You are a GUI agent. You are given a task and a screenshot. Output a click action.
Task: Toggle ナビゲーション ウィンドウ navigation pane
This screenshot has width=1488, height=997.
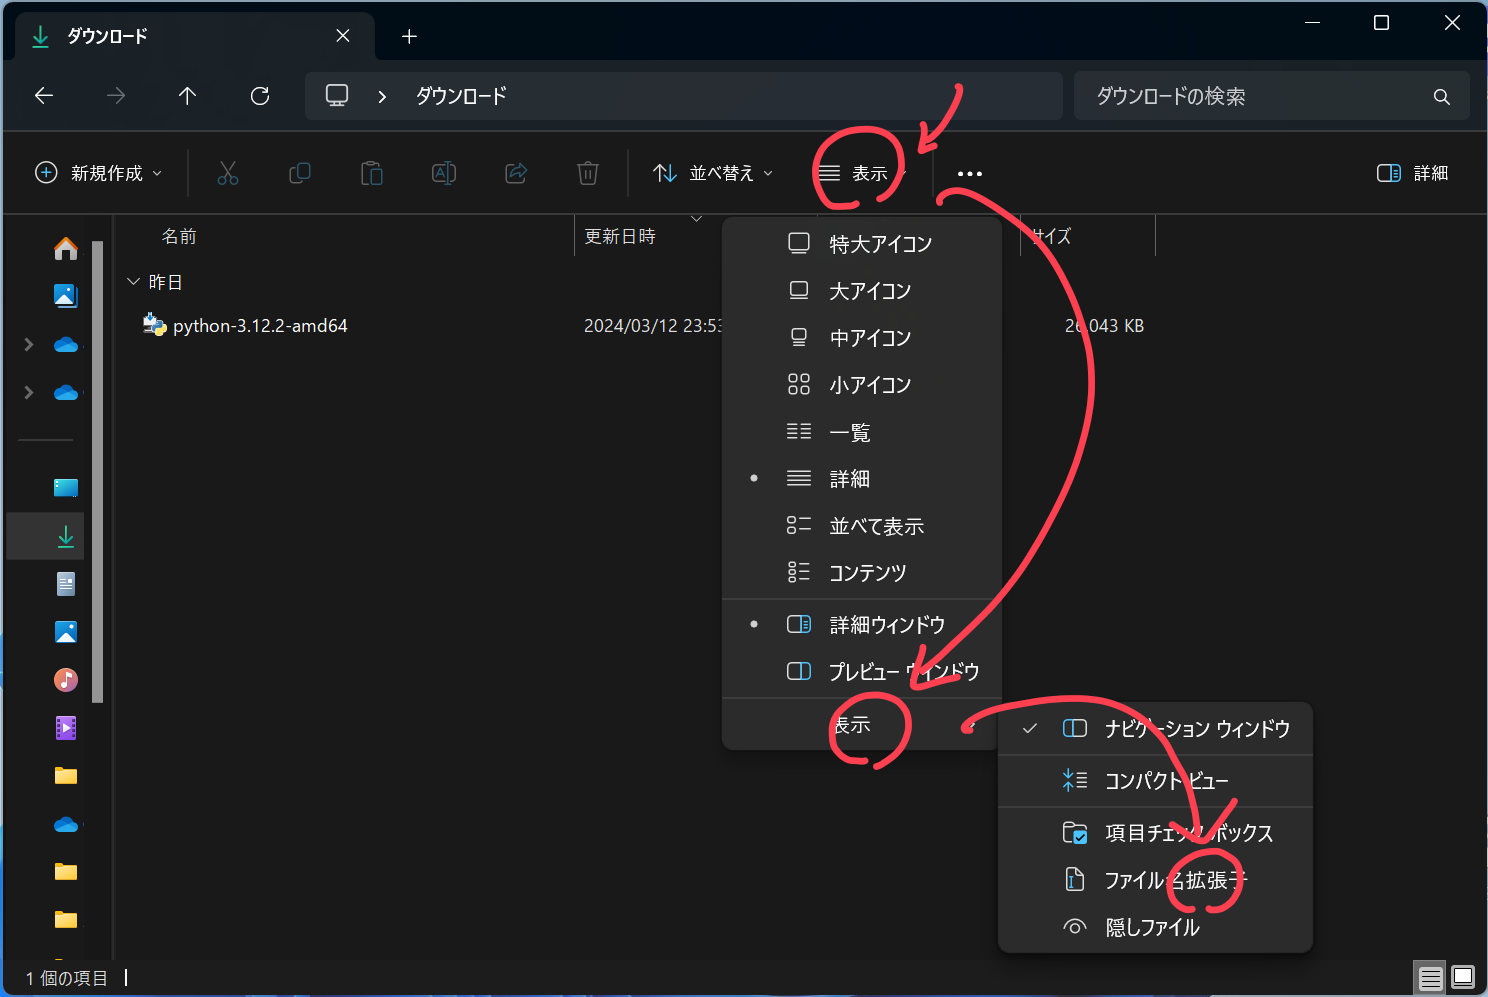click(1196, 729)
